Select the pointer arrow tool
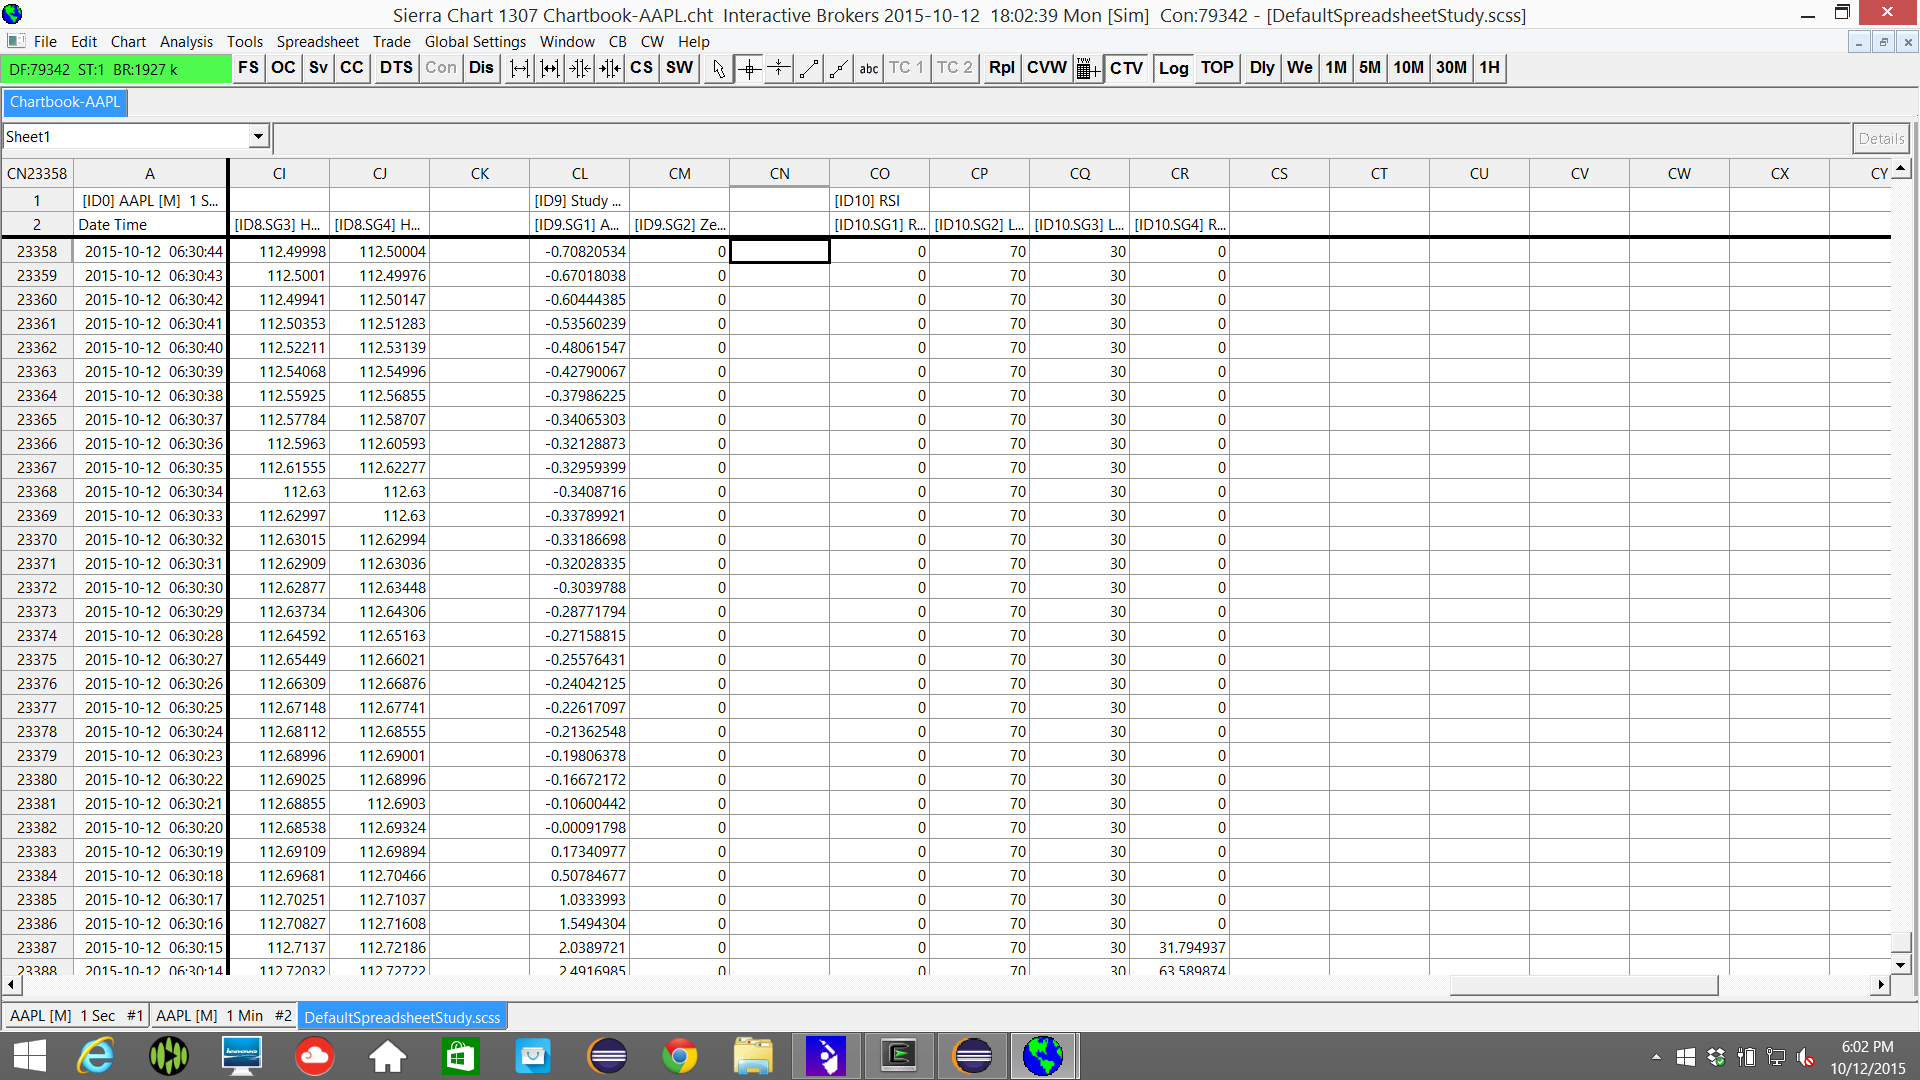Image resolution: width=1920 pixels, height=1080 pixels. (x=718, y=68)
